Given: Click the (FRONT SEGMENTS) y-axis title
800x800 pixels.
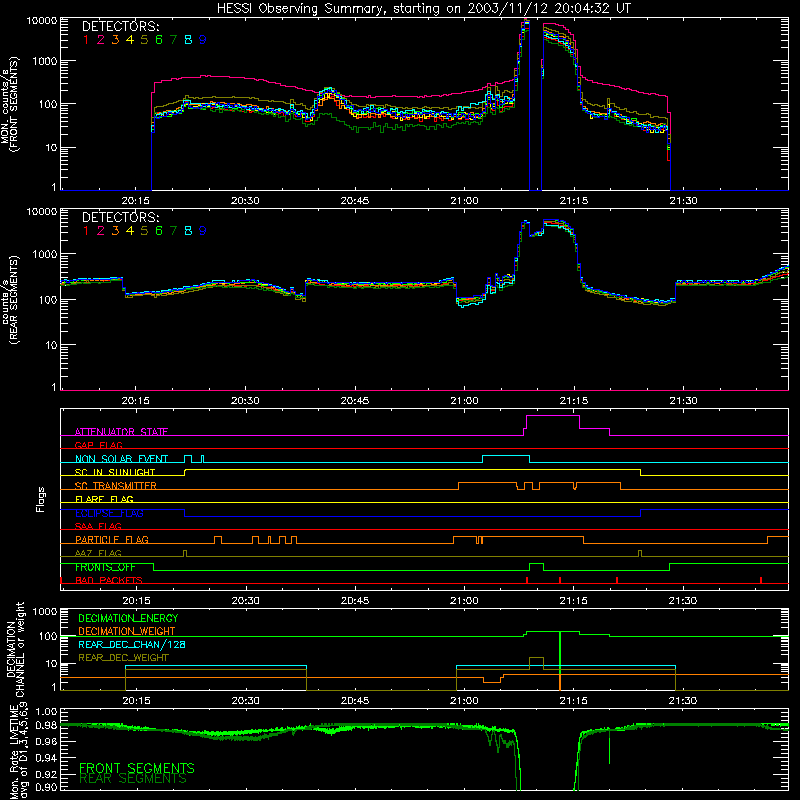Looking at the screenshot, I should click(14, 104).
